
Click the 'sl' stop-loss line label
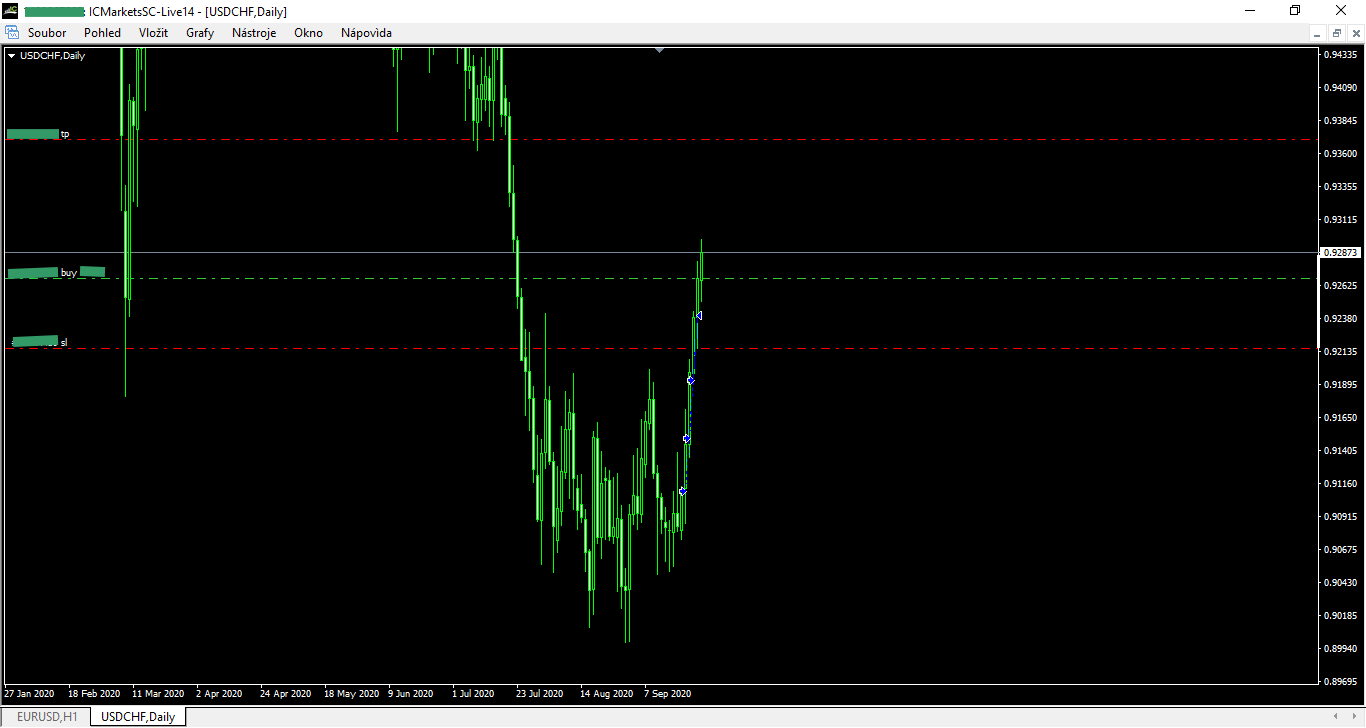click(64, 343)
